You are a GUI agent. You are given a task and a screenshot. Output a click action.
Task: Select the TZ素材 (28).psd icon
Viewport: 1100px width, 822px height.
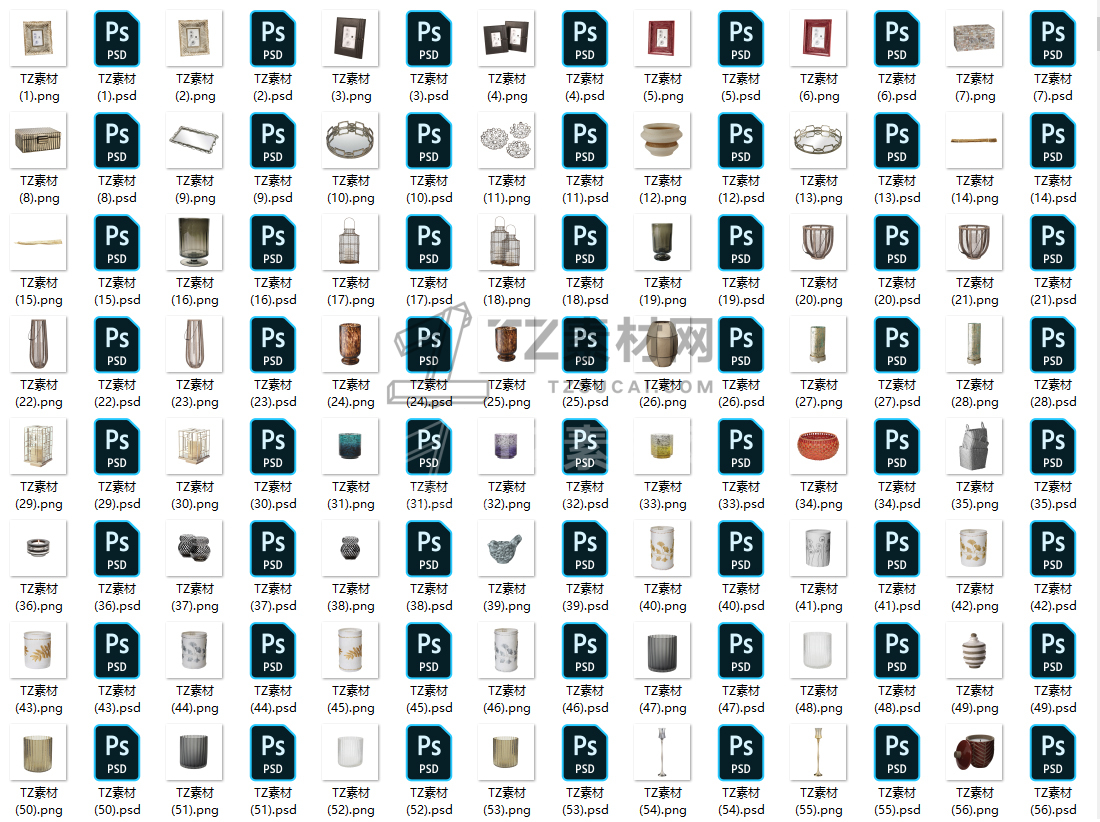[1053, 344]
